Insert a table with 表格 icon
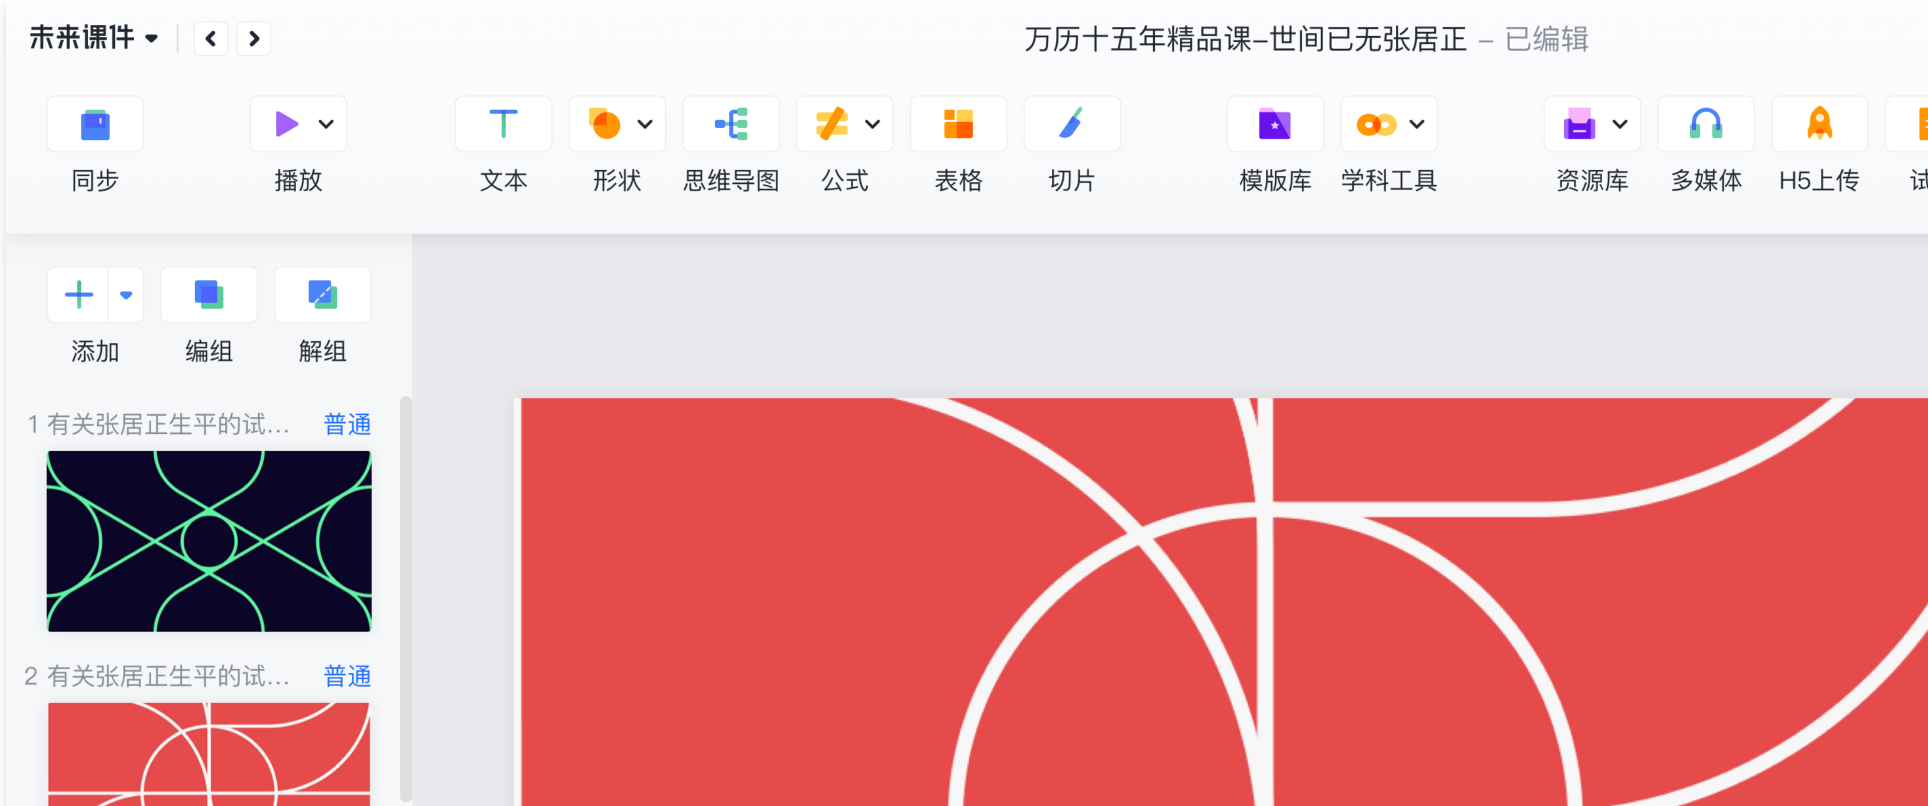 [958, 124]
